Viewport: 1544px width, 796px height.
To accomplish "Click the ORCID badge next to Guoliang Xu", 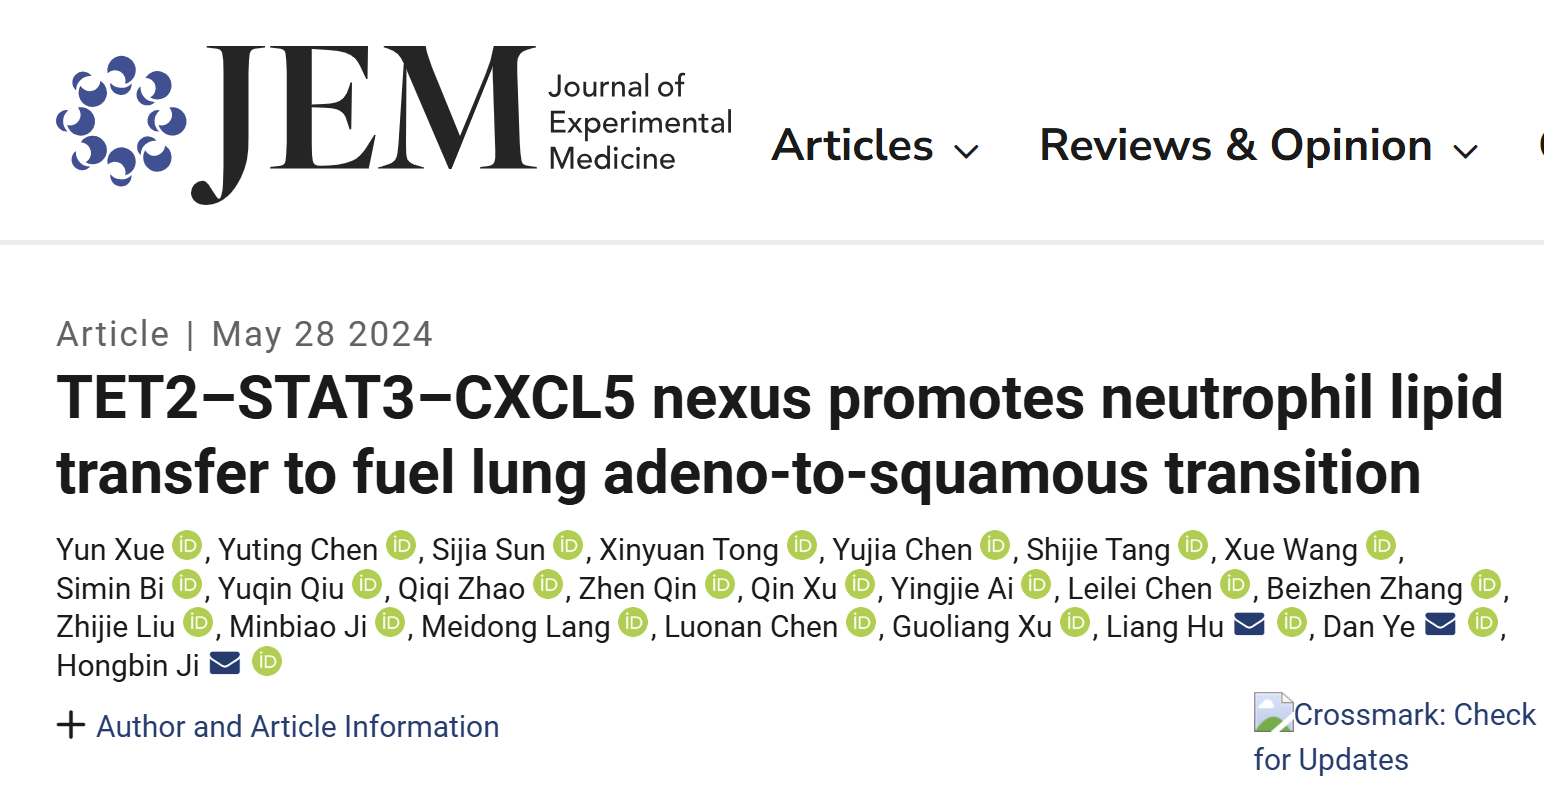I will (x=1075, y=623).
